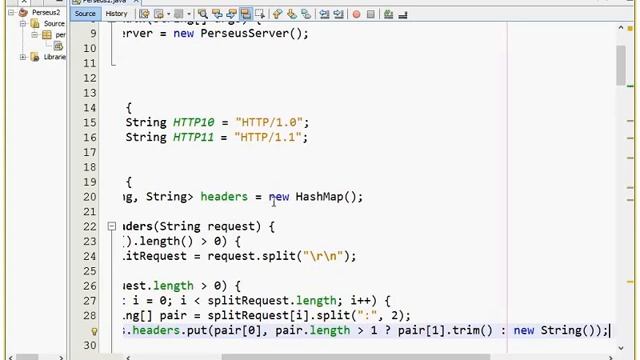Find next occurrence in the editor
Image resolution: width=640 pixels, height=360 pixels.
231,14
